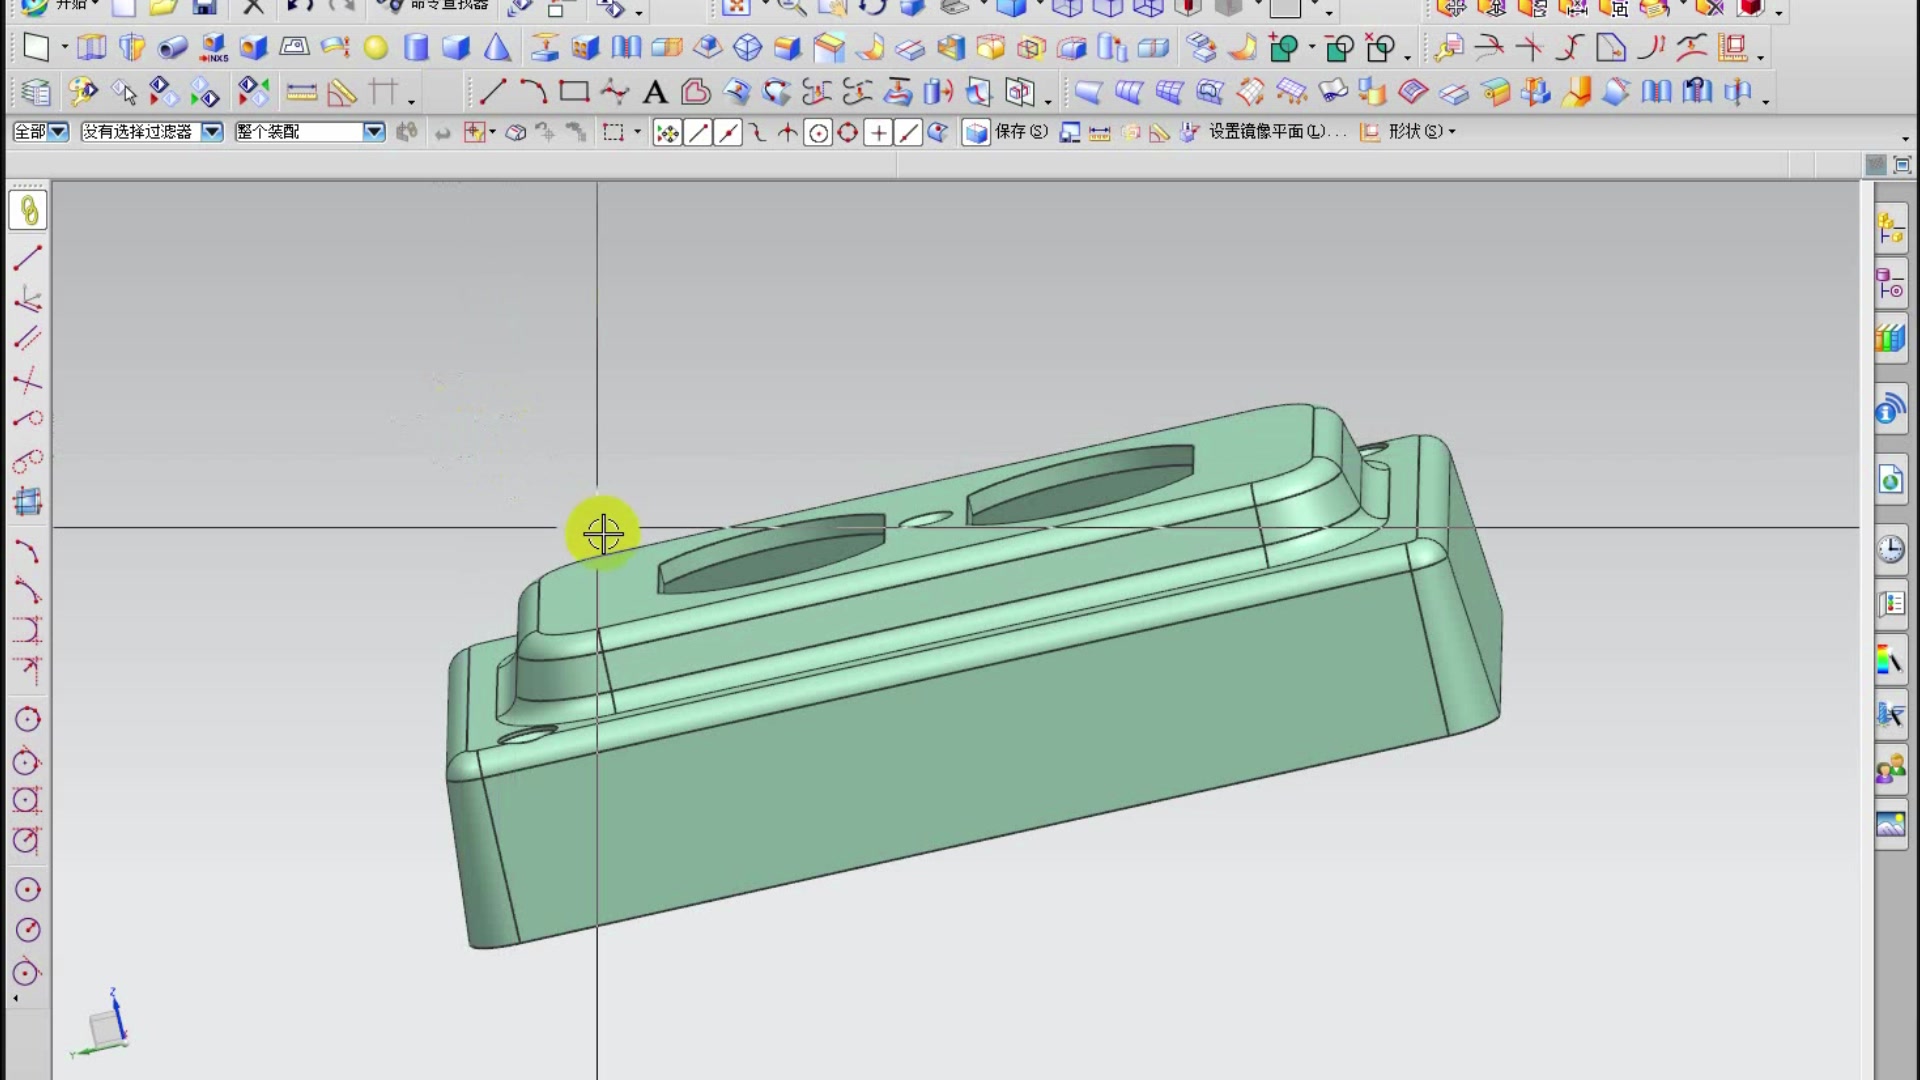1920x1080 pixels.
Task: Expand the 整个装配 scope dropdown
Action: (x=373, y=132)
